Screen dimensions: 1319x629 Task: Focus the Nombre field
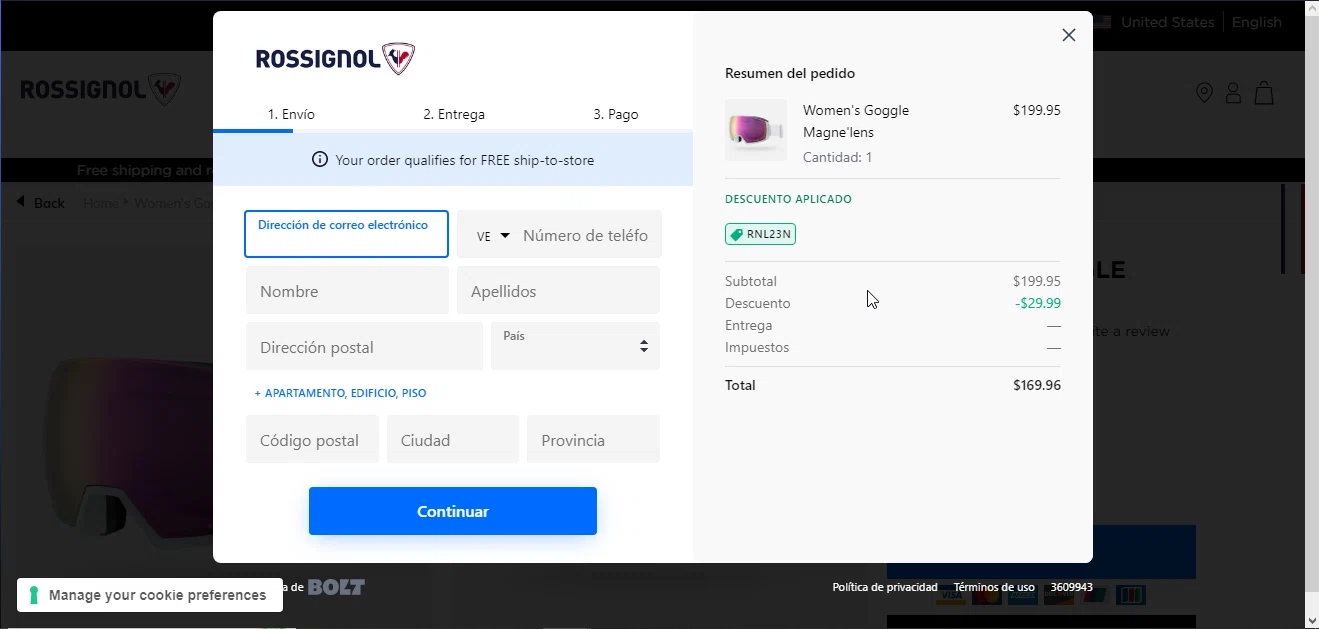(347, 291)
